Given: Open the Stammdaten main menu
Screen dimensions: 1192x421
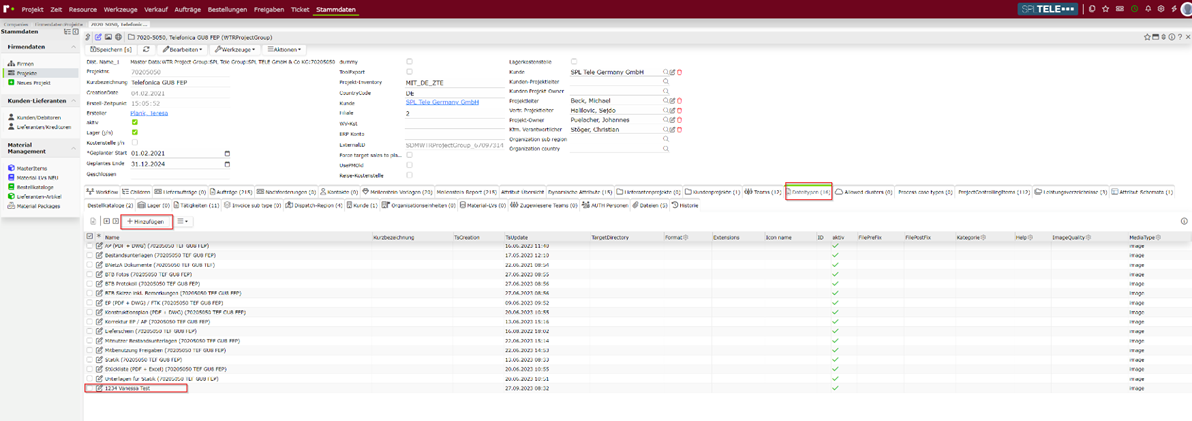Looking at the screenshot, I should [336, 8].
